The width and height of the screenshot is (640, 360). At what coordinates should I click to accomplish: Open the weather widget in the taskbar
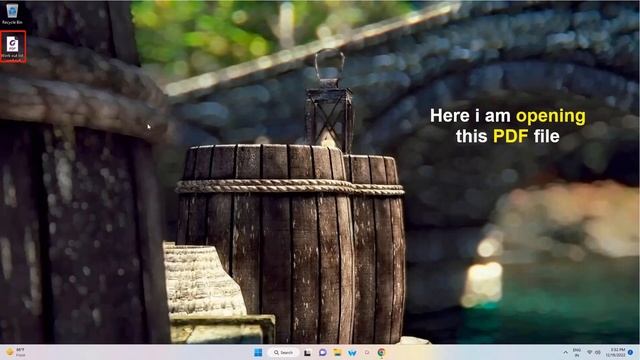(x=16, y=352)
